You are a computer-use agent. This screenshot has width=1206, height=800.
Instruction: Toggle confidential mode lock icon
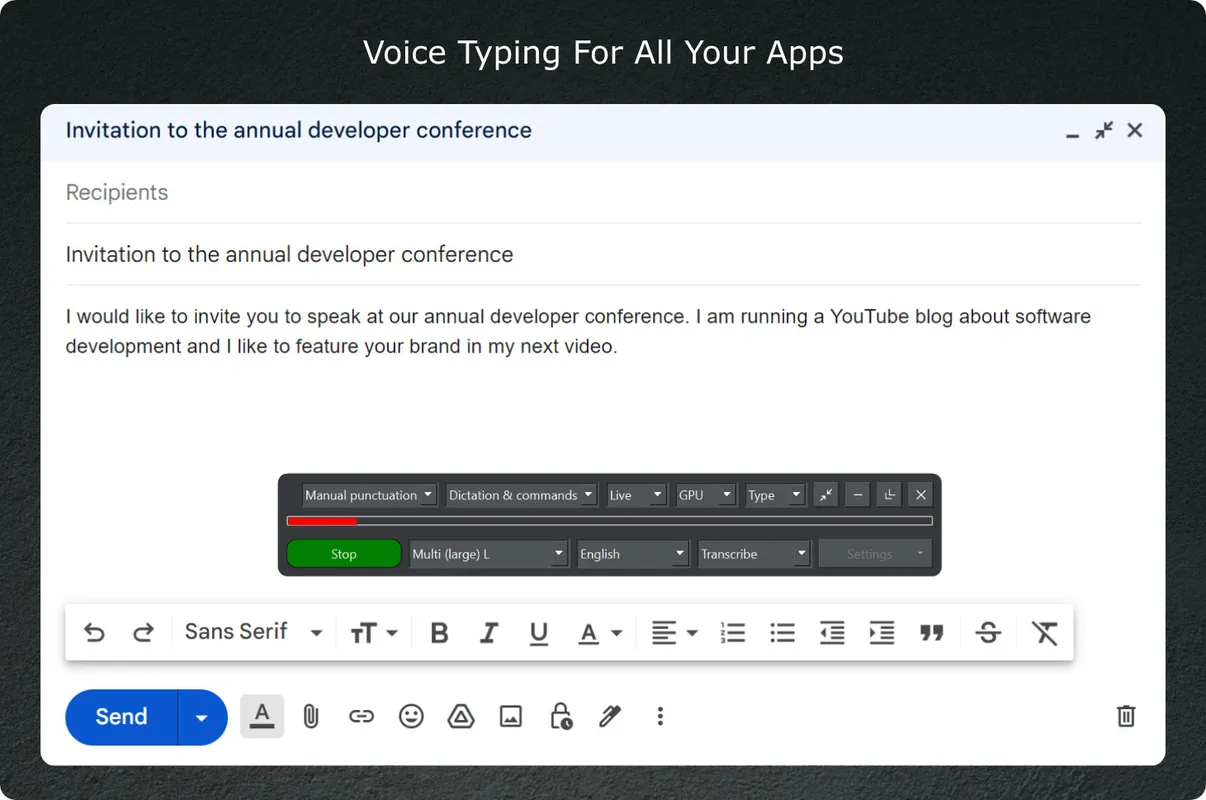click(x=561, y=716)
